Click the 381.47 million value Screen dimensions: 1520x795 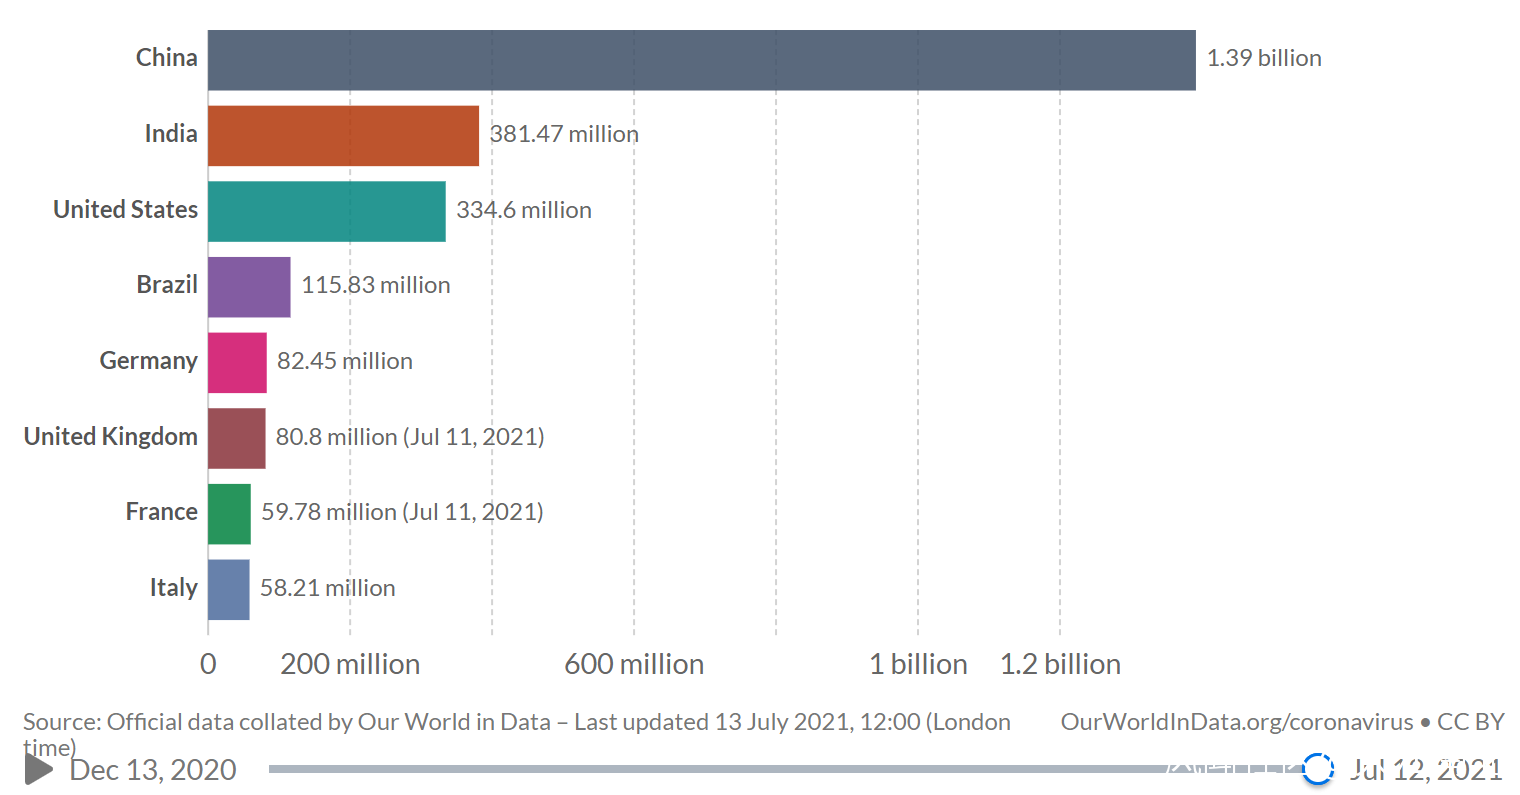(x=564, y=134)
